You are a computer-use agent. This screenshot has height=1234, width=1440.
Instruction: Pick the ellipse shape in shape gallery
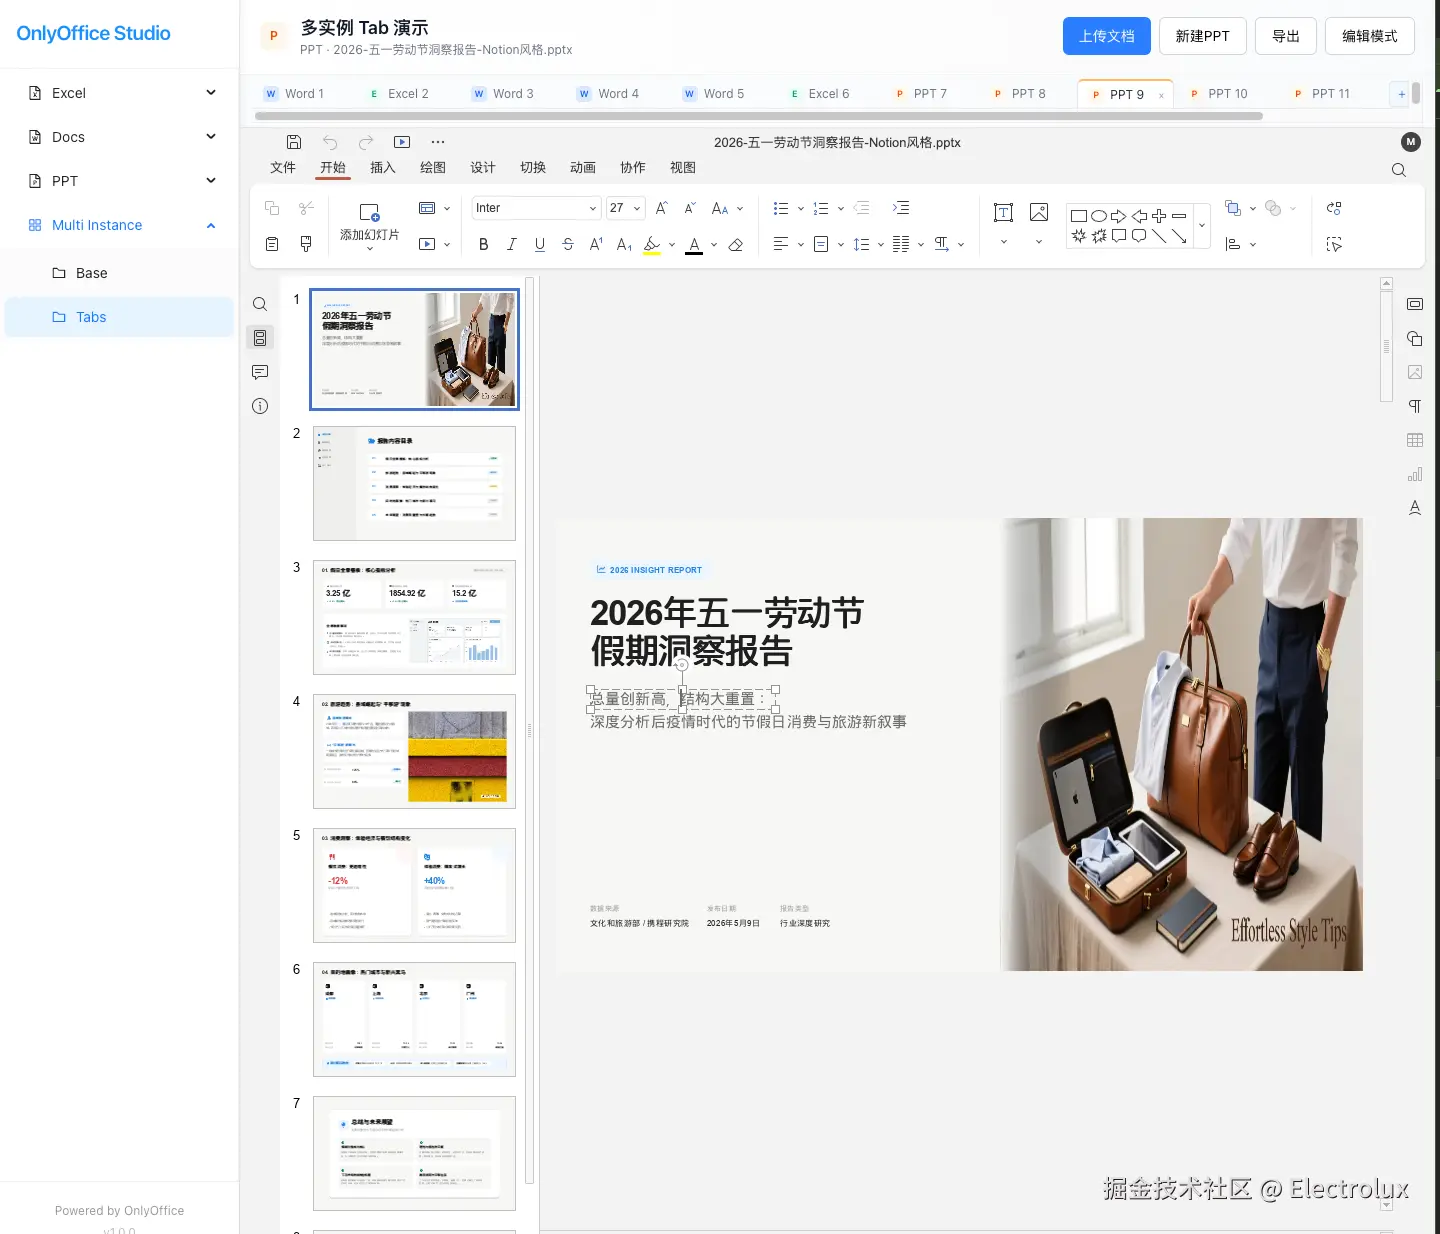coord(1099,216)
